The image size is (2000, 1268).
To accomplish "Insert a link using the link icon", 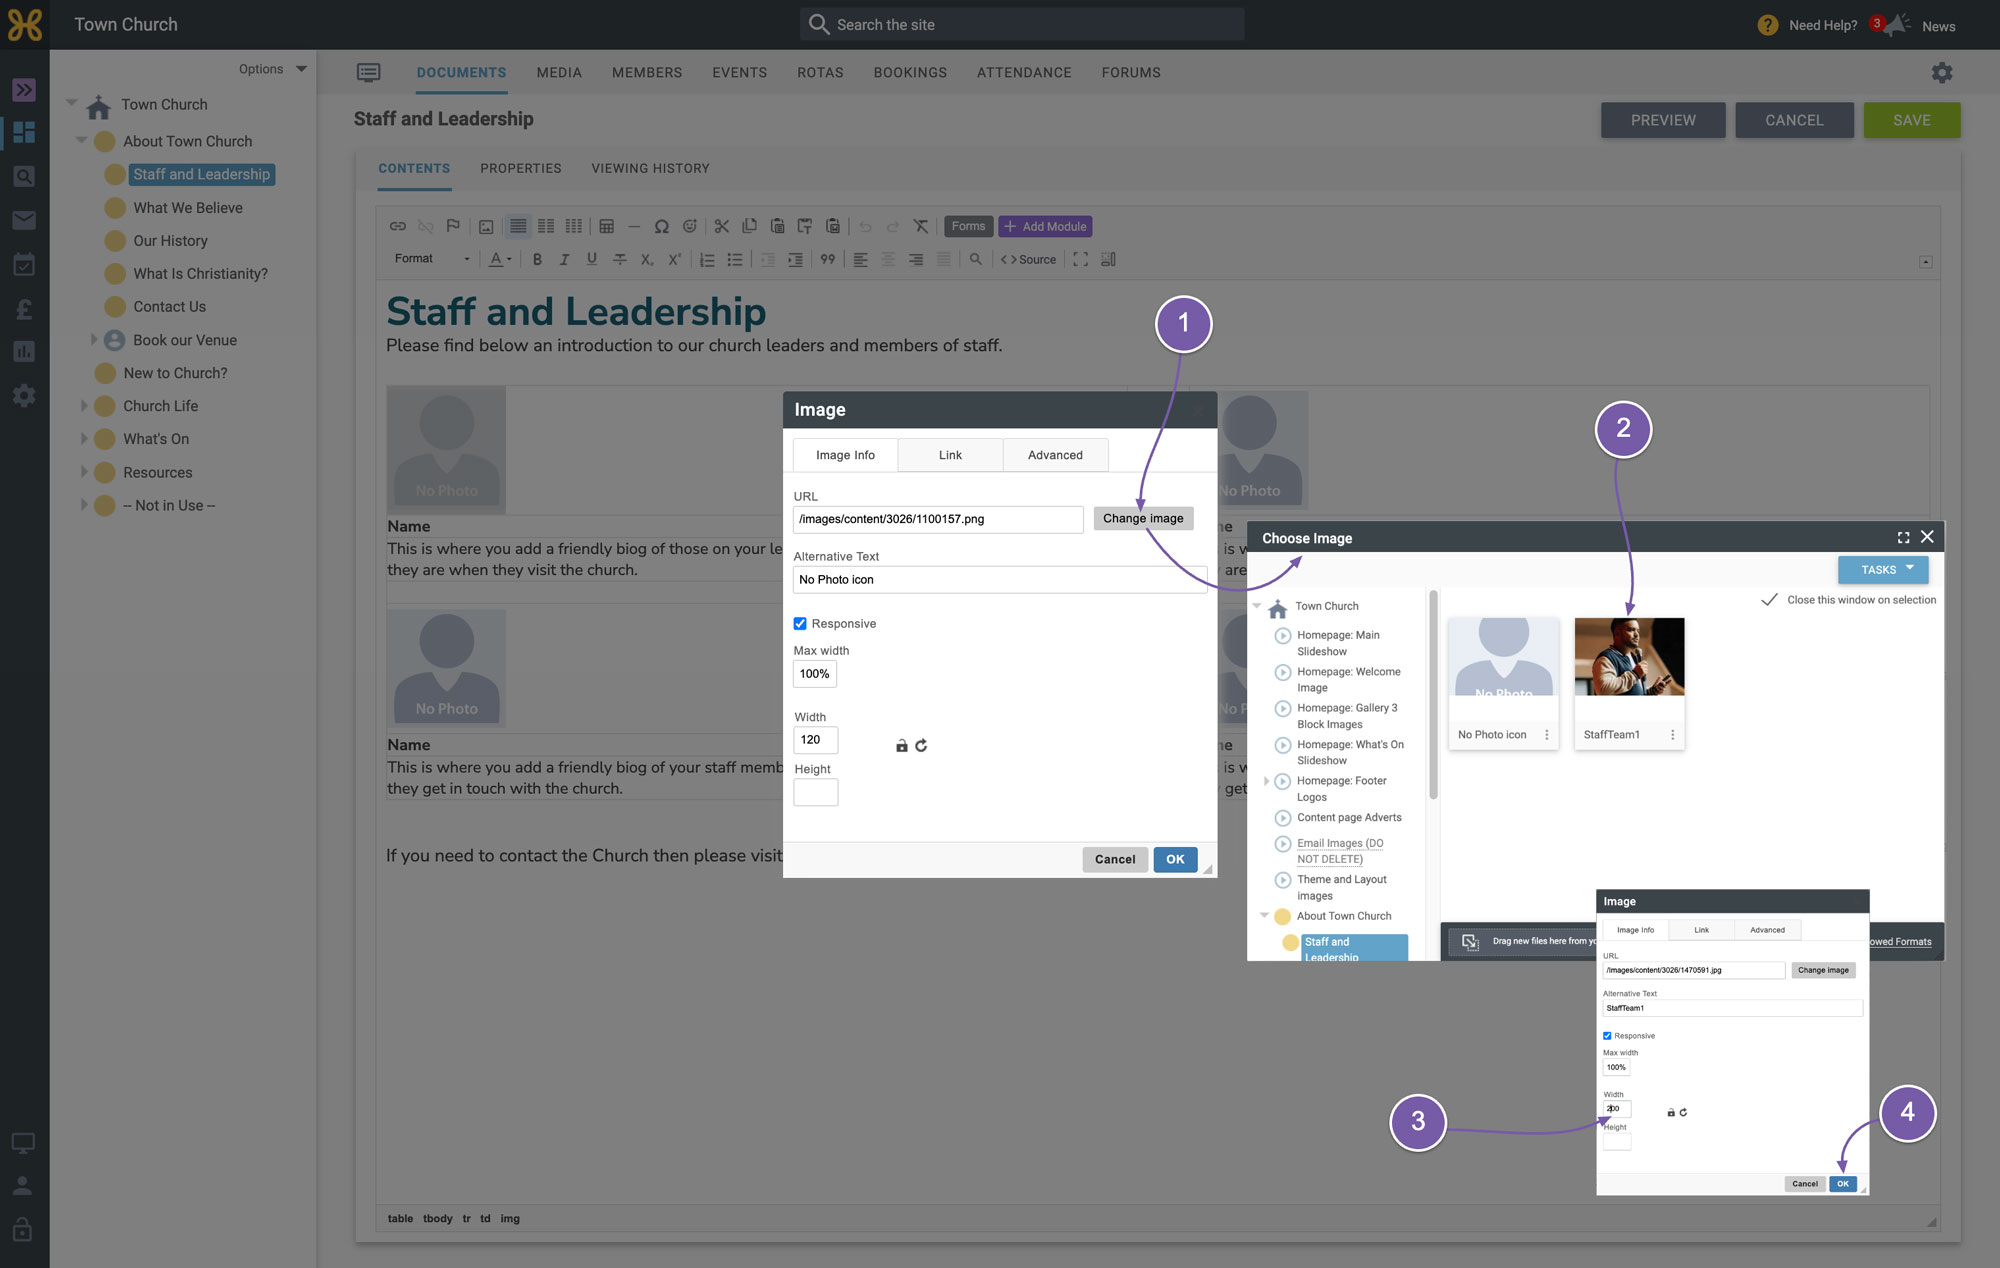I will 397,226.
